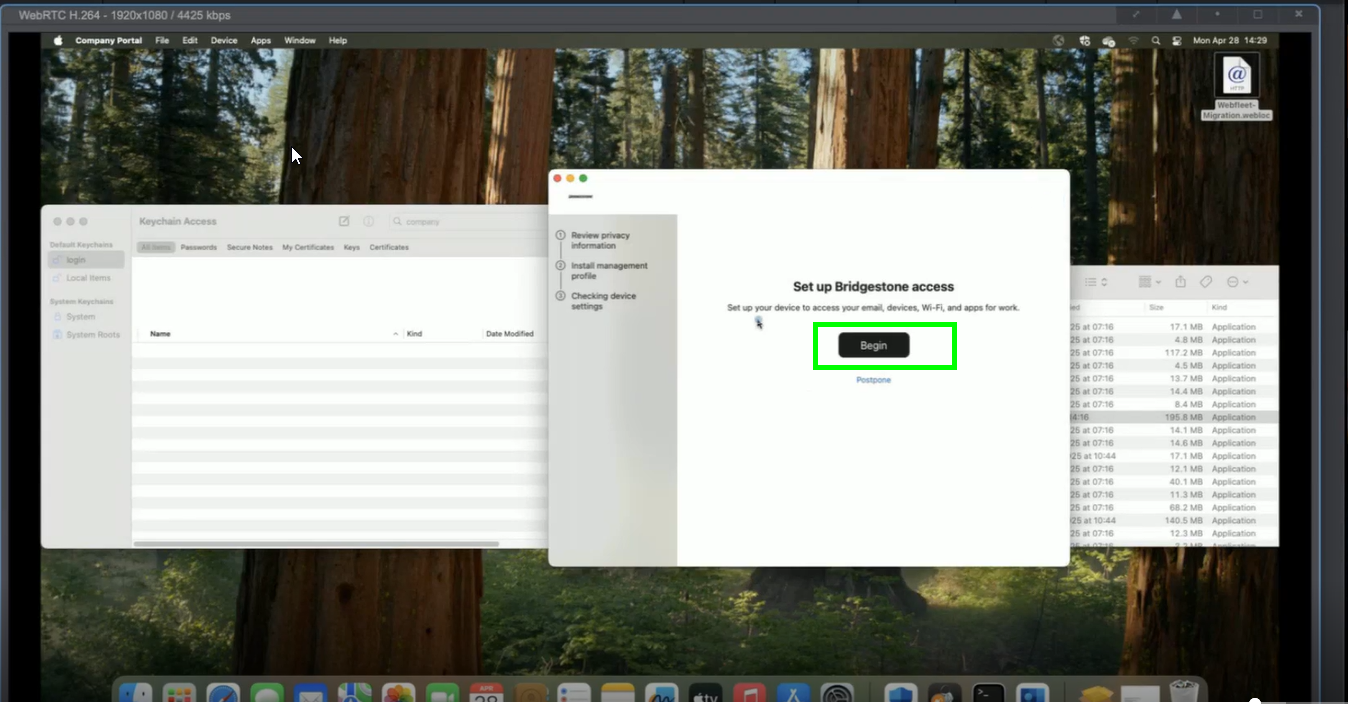This screenshot has width=1348, height=704.
Task: Click the Checking device settings step
Action: (609, 301)
